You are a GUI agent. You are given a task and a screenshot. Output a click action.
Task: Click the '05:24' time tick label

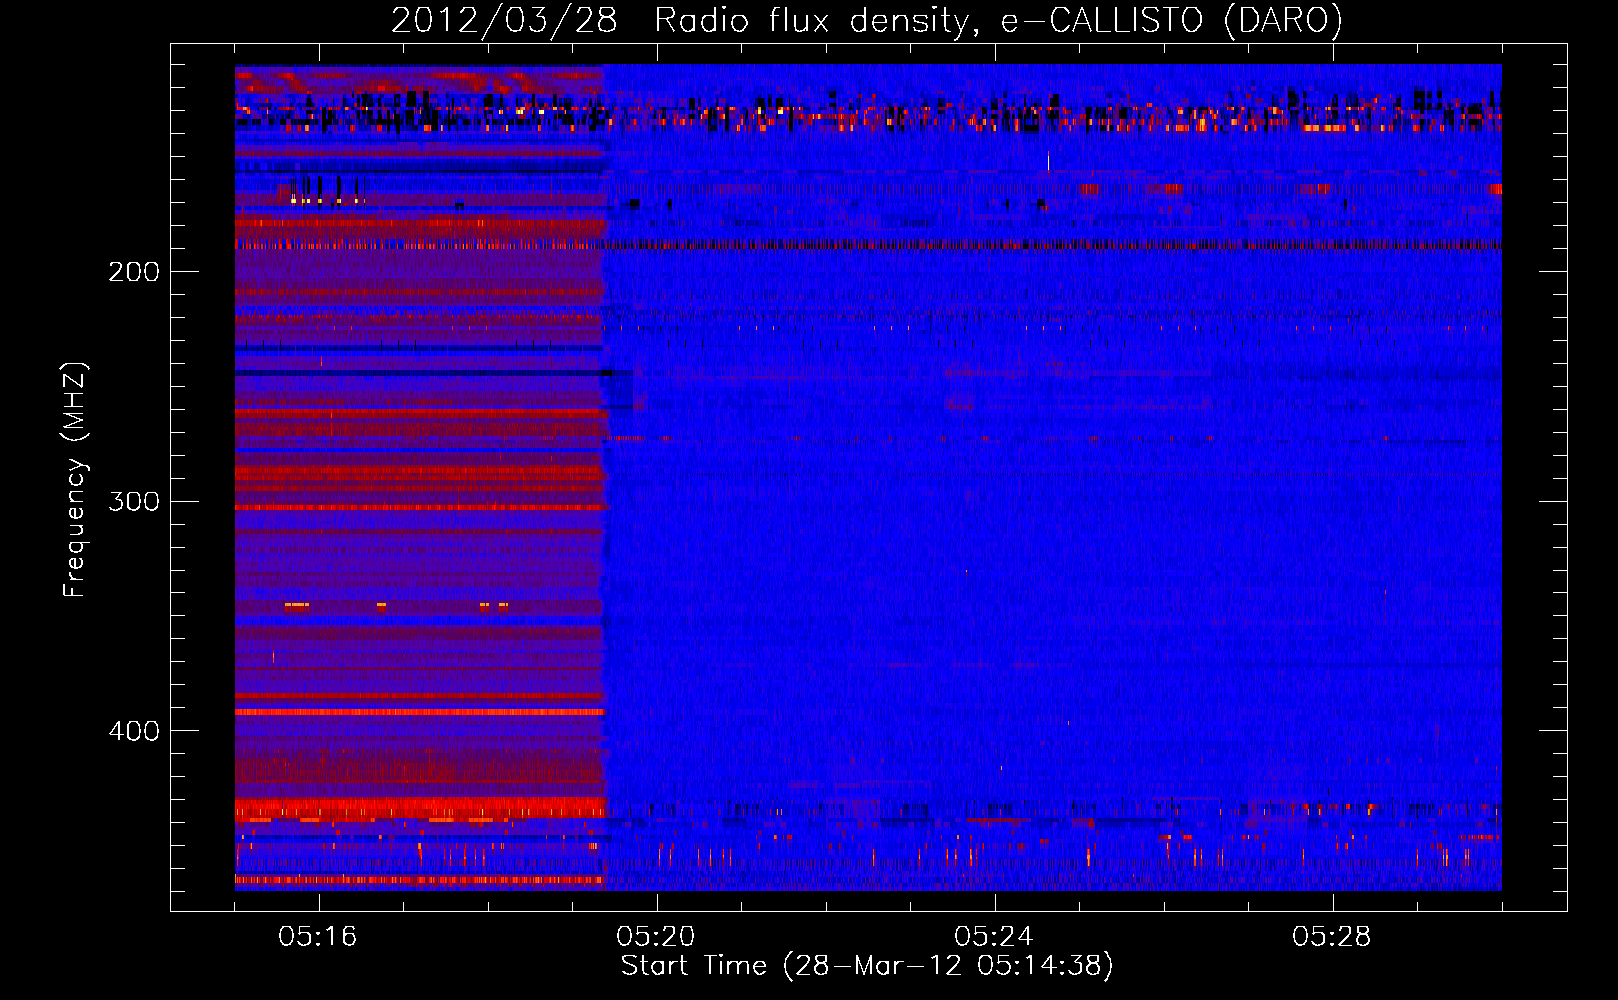click(x=994, y=937)
